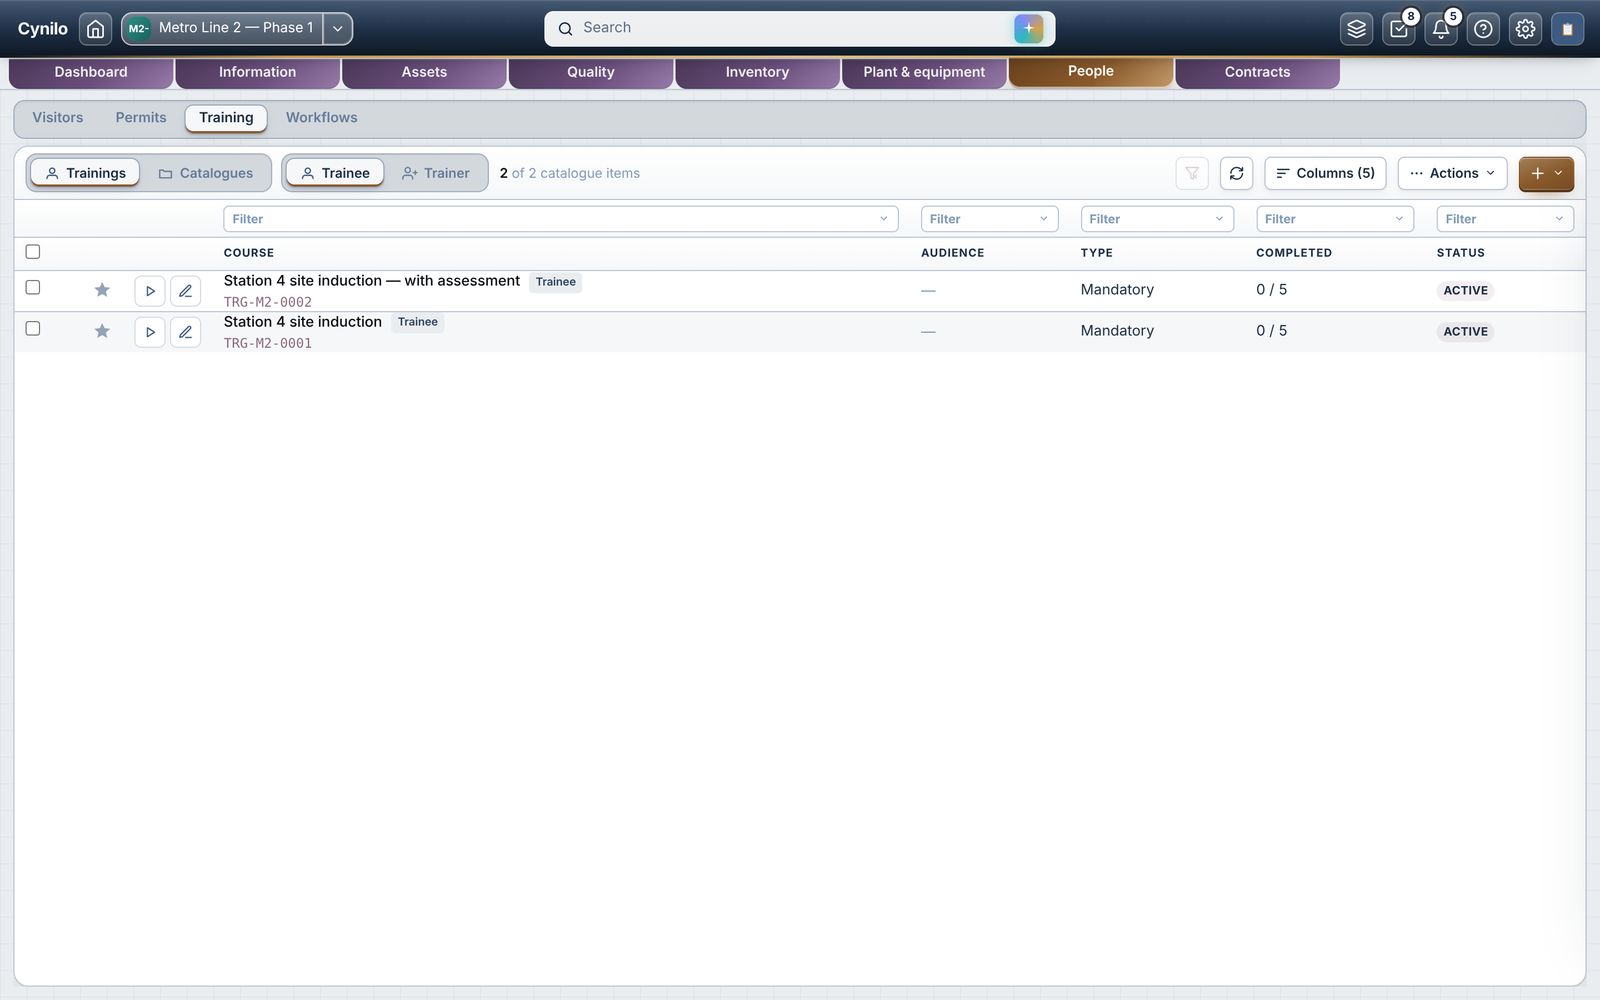This screenshot has width=1600, height=1000.
Task: Select the Trainee mode toggle
Action: (335, 173)
